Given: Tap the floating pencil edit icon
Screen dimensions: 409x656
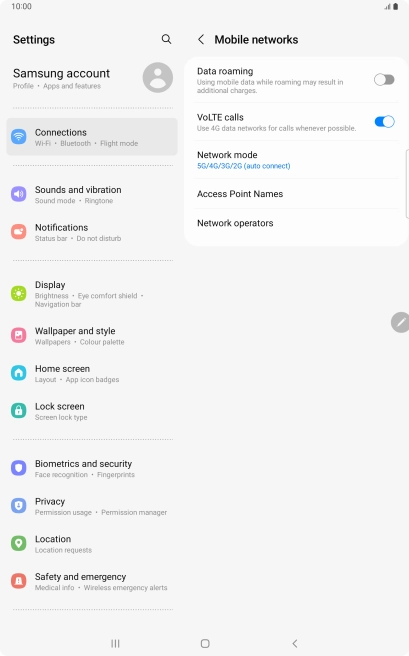Looking at the screenshot, I should pyautogui.click(x=400, y=323).
